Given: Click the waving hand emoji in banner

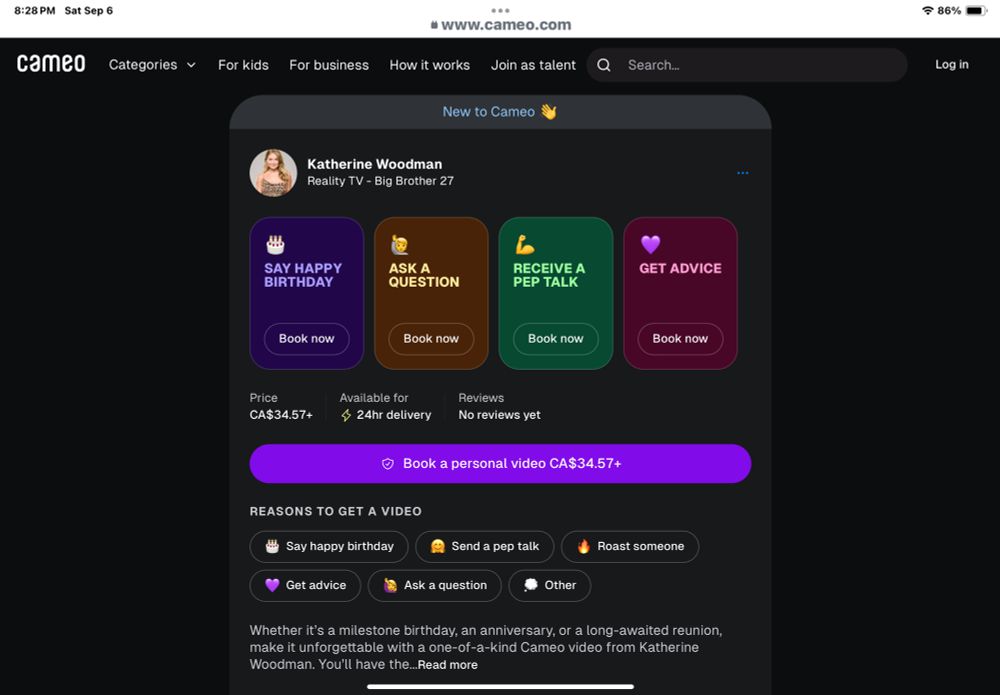Looking at the screenshot, I should coord(548,112).
